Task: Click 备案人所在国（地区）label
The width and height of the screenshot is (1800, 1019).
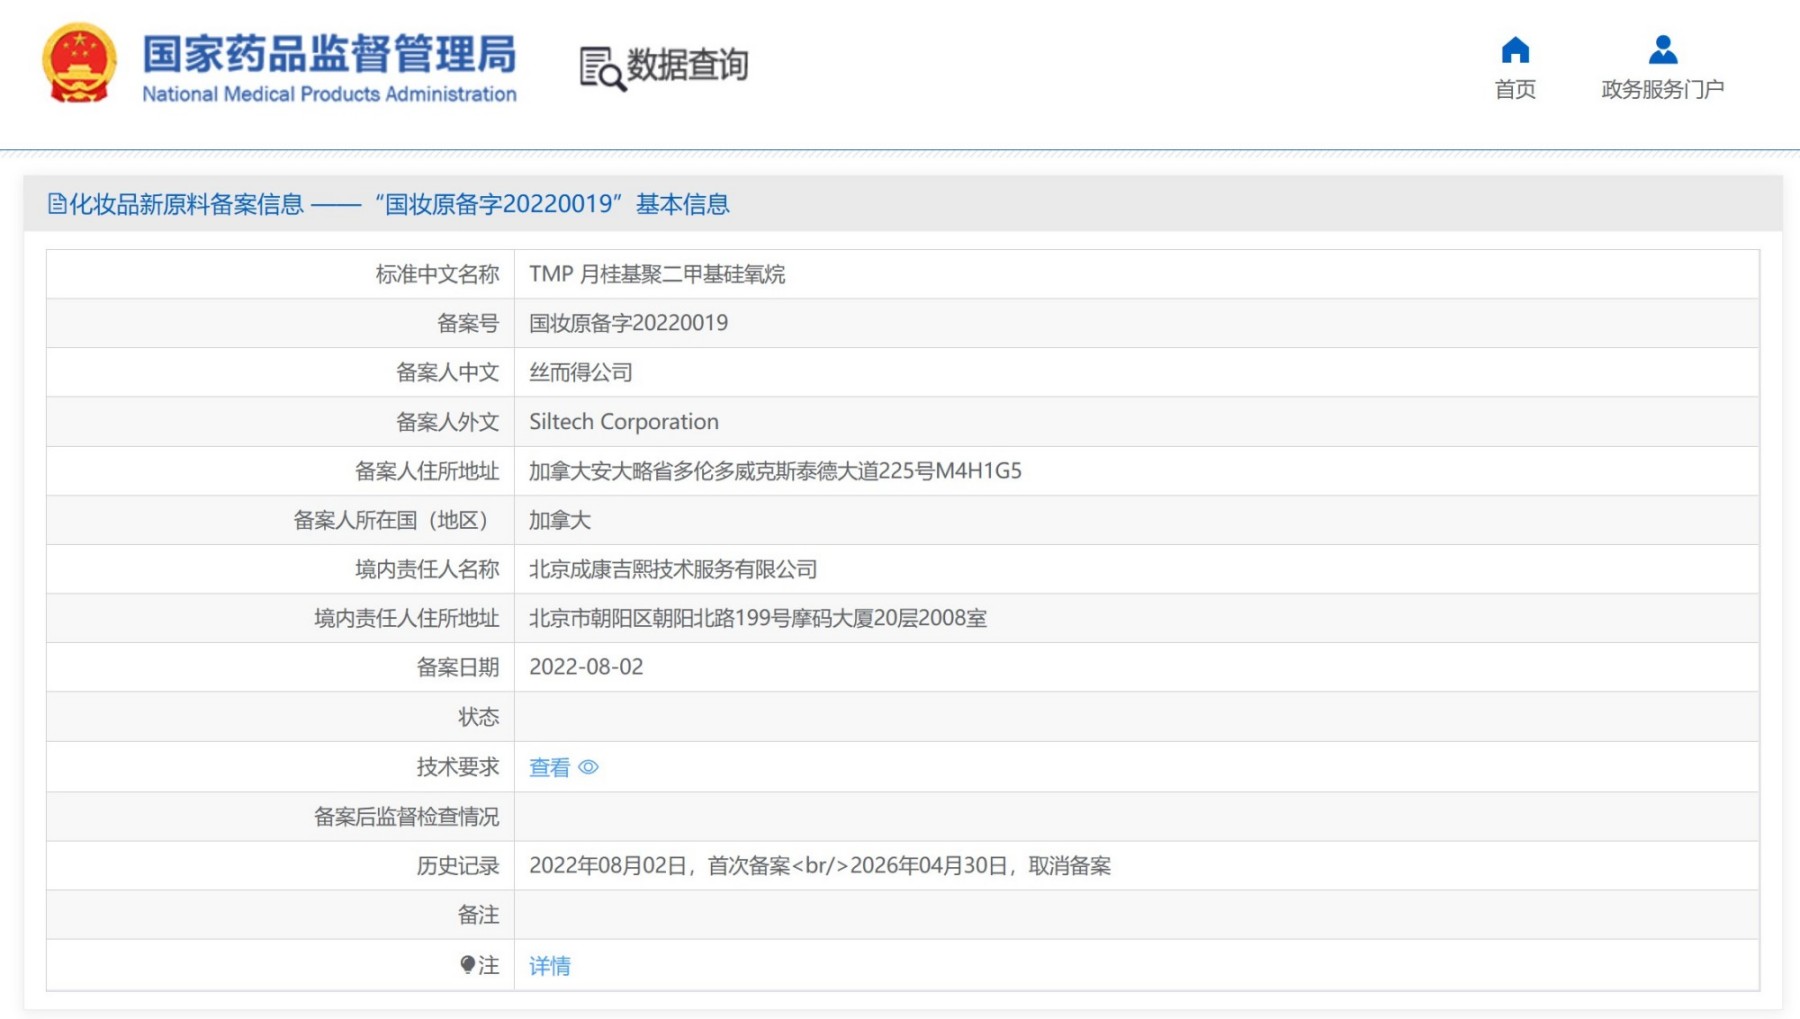Action: [x=396, y=520]
